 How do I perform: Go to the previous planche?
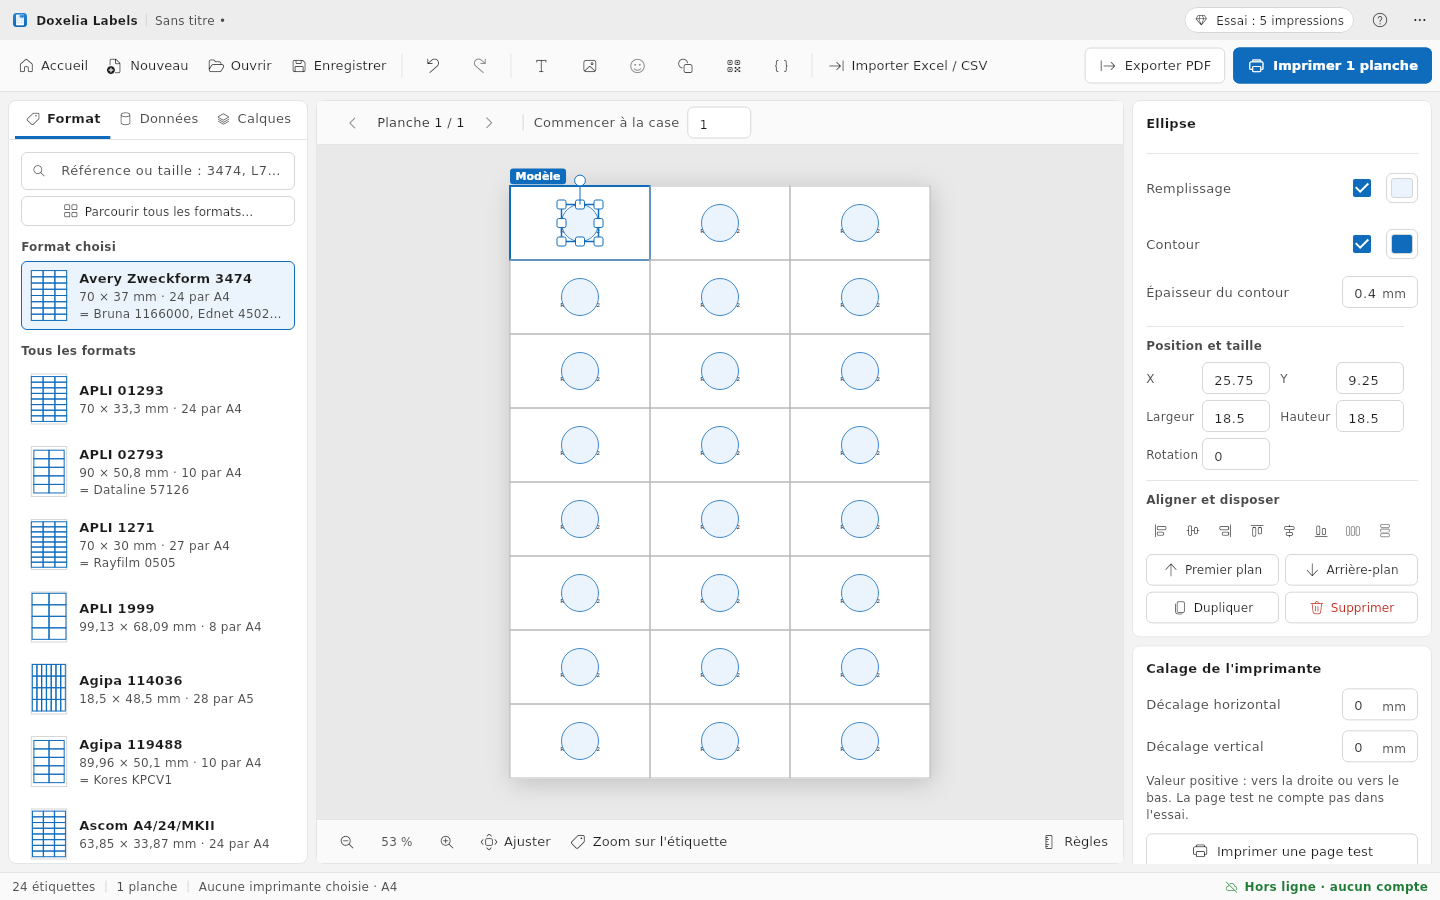(352, 123)
